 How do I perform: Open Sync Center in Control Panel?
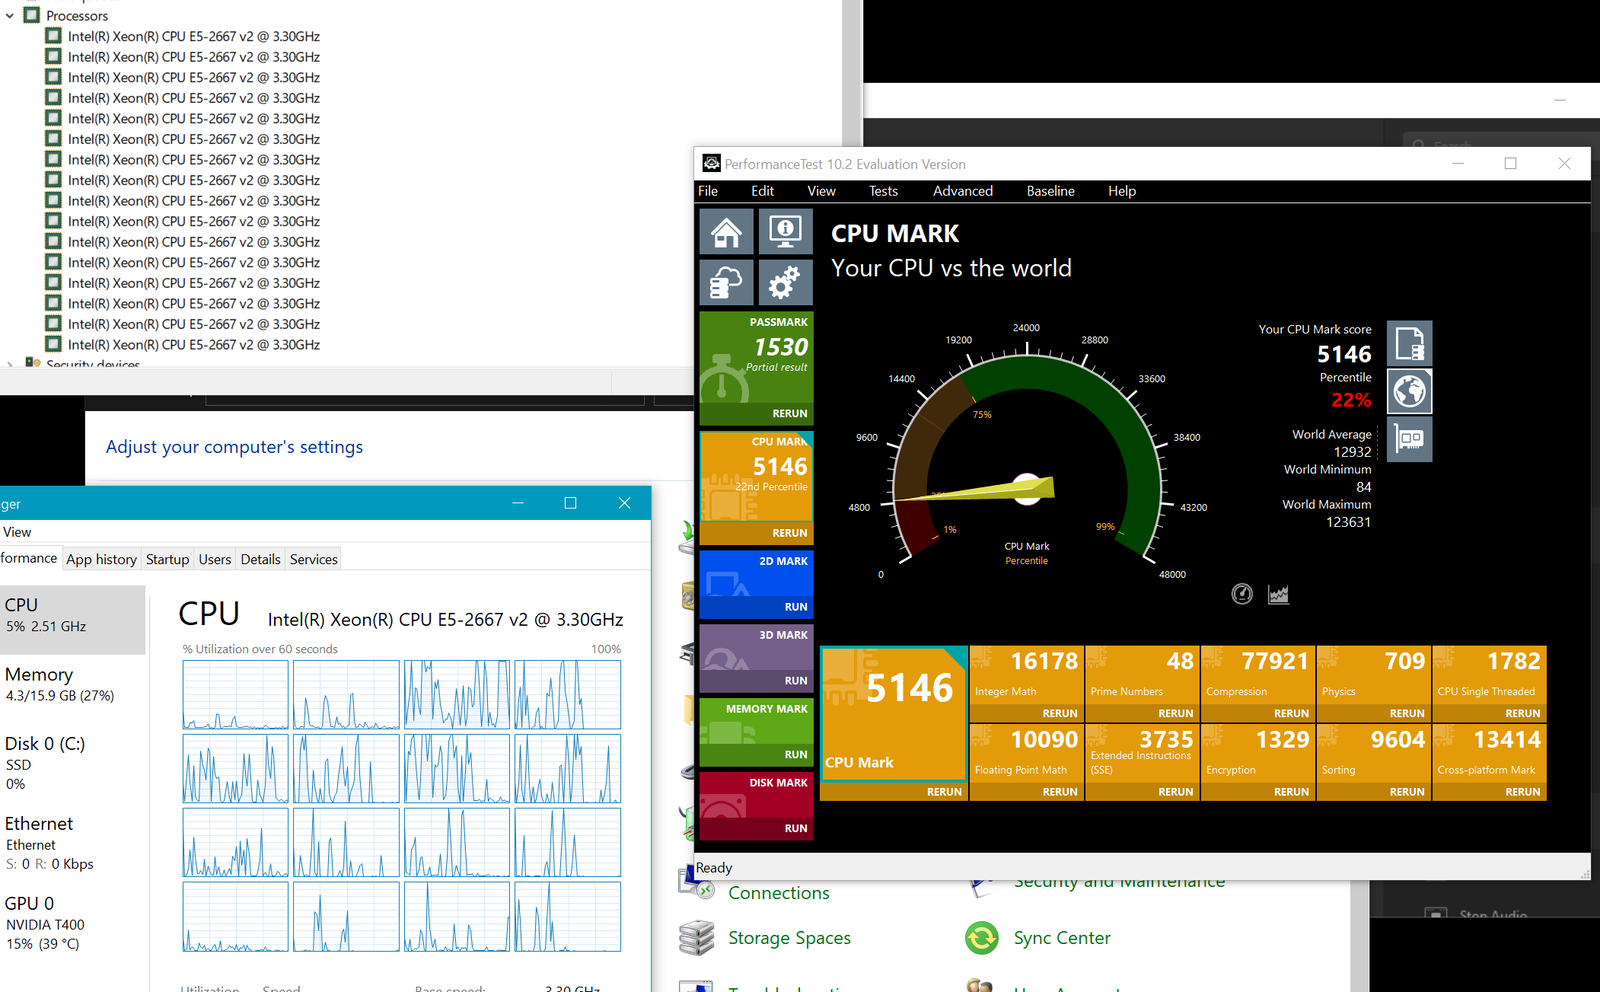[1062, 938]
